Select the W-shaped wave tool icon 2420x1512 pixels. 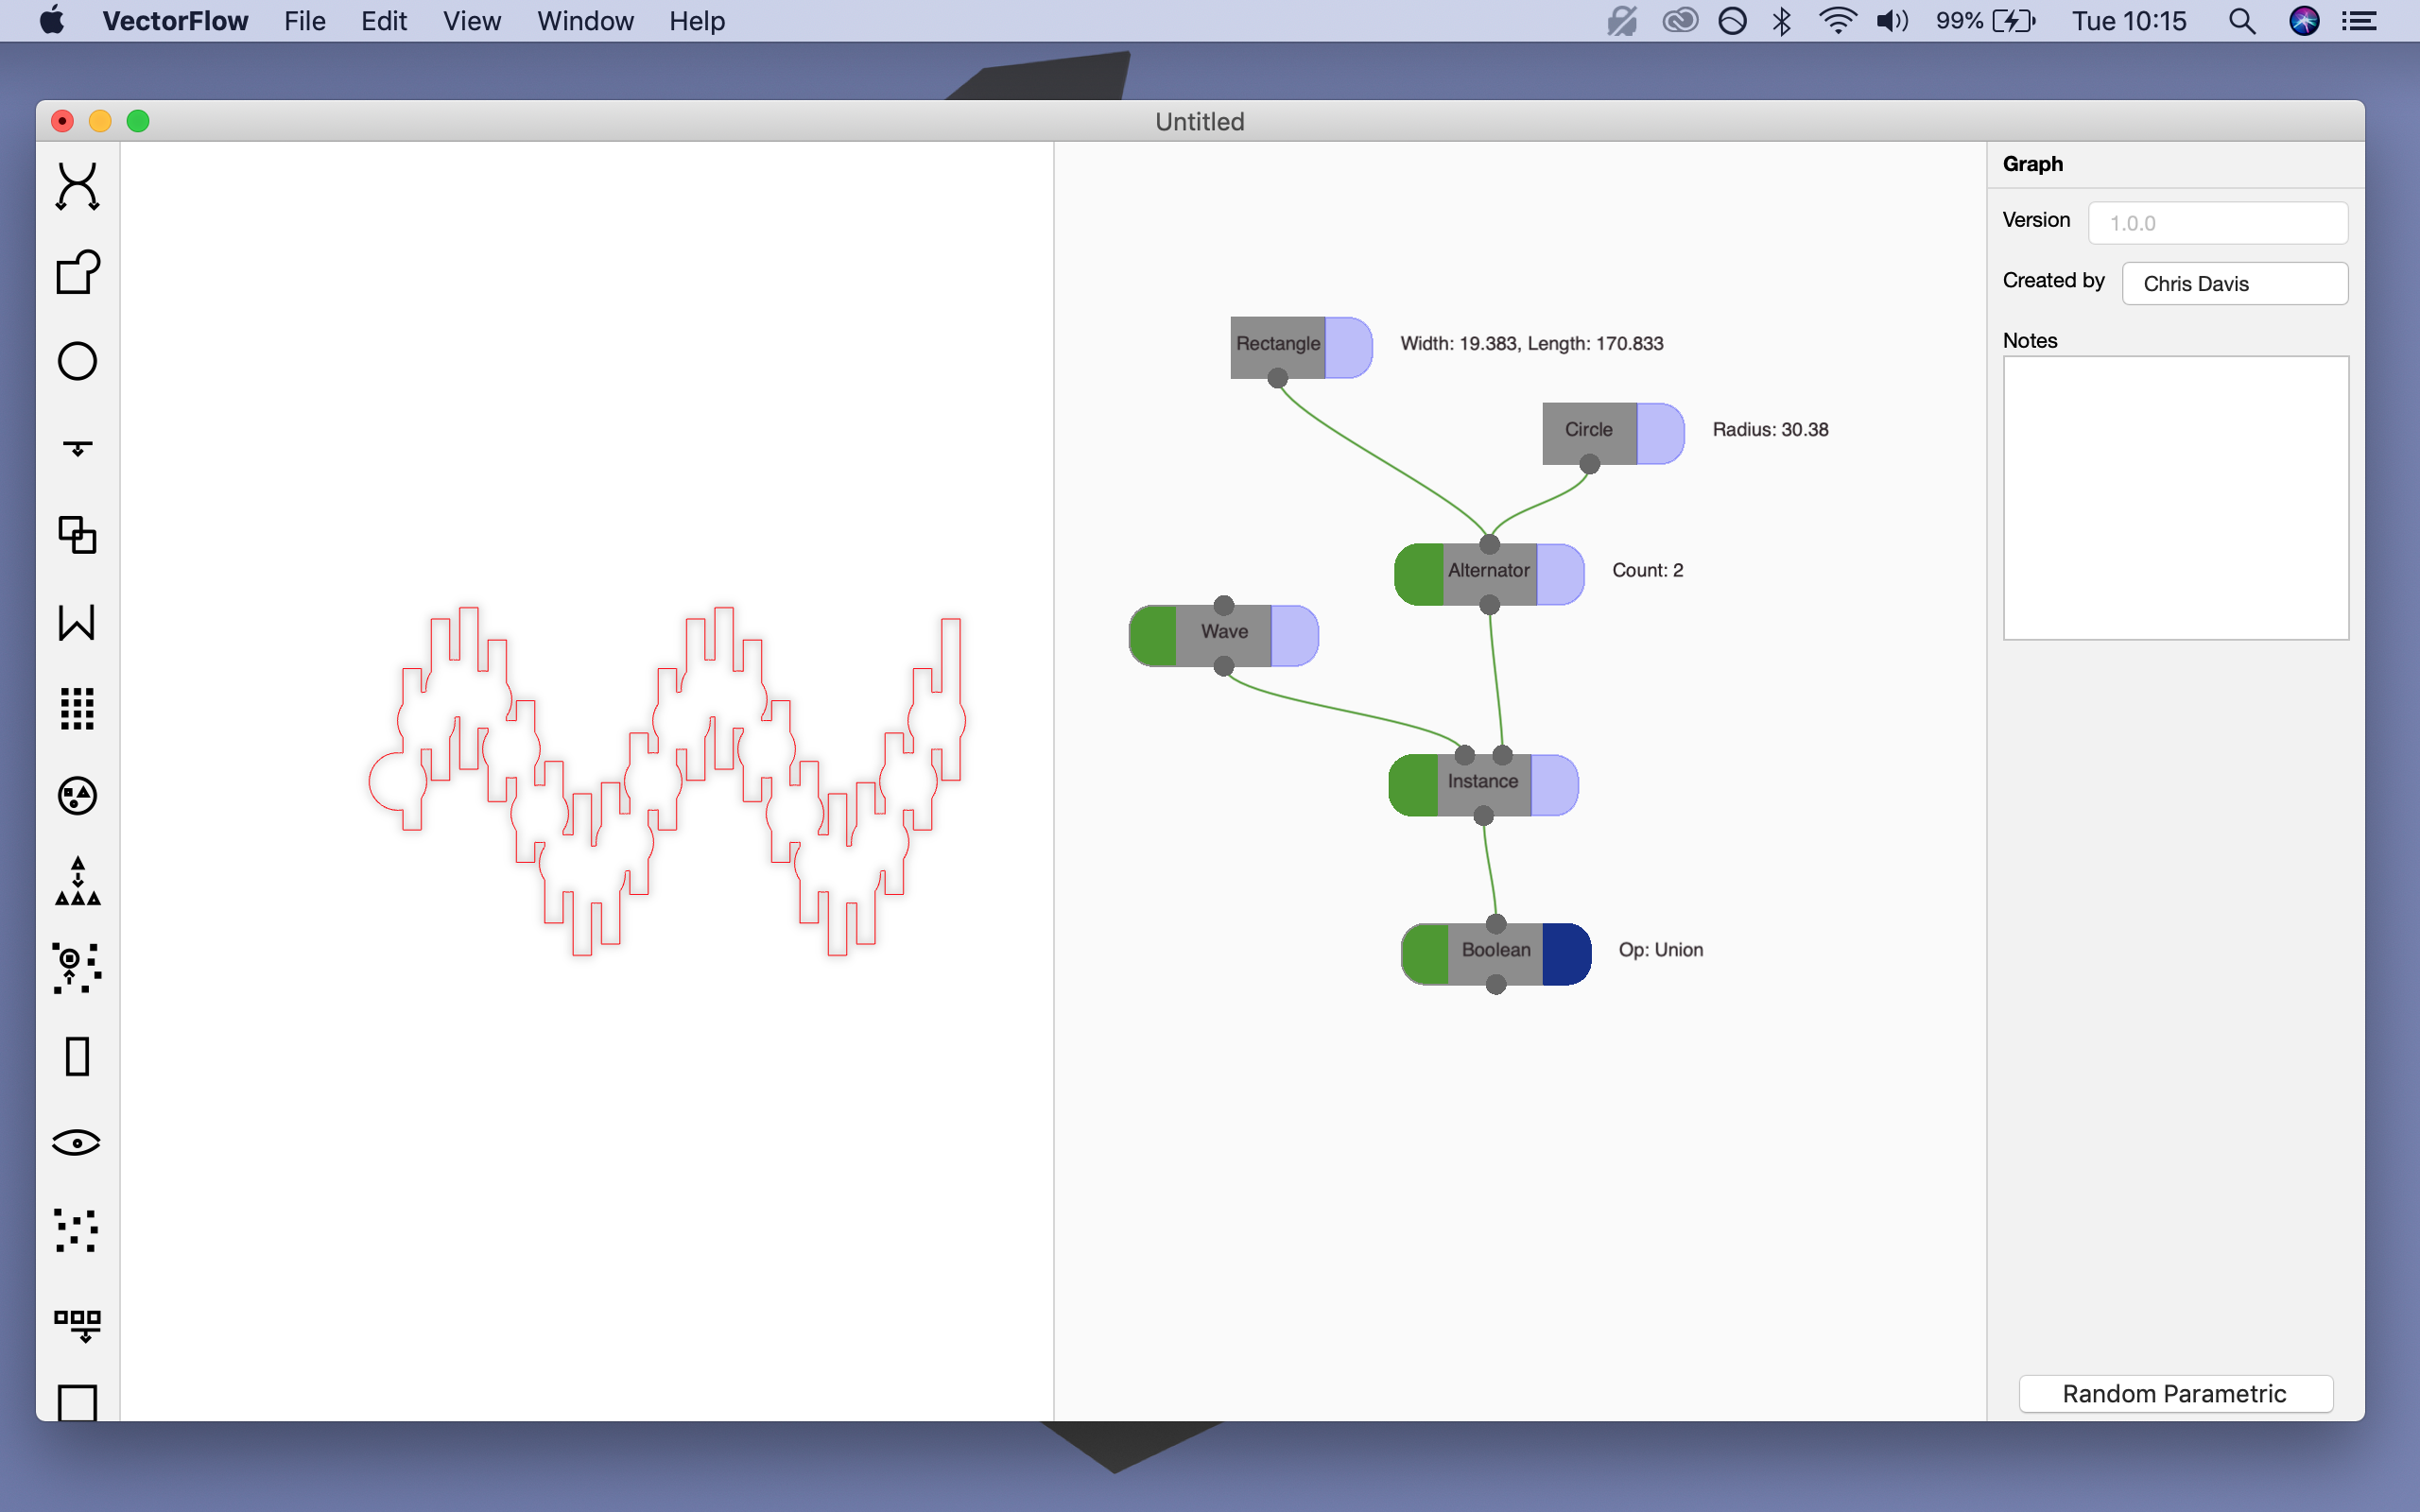click(x=77, y=622)
